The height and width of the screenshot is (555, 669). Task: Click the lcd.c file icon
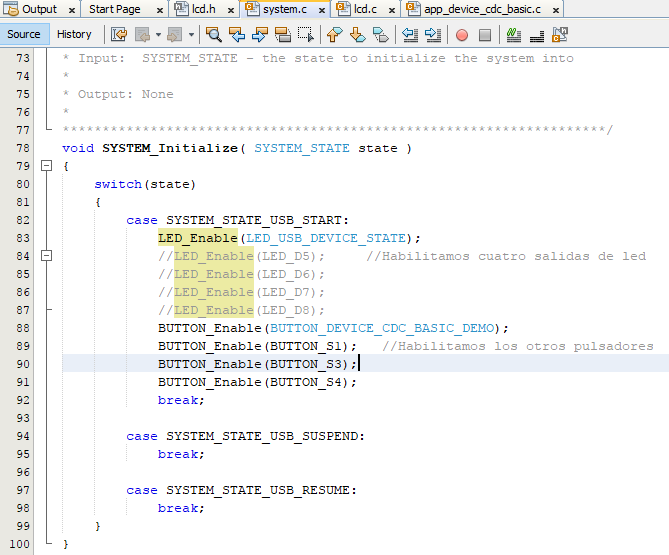(344, 9)
